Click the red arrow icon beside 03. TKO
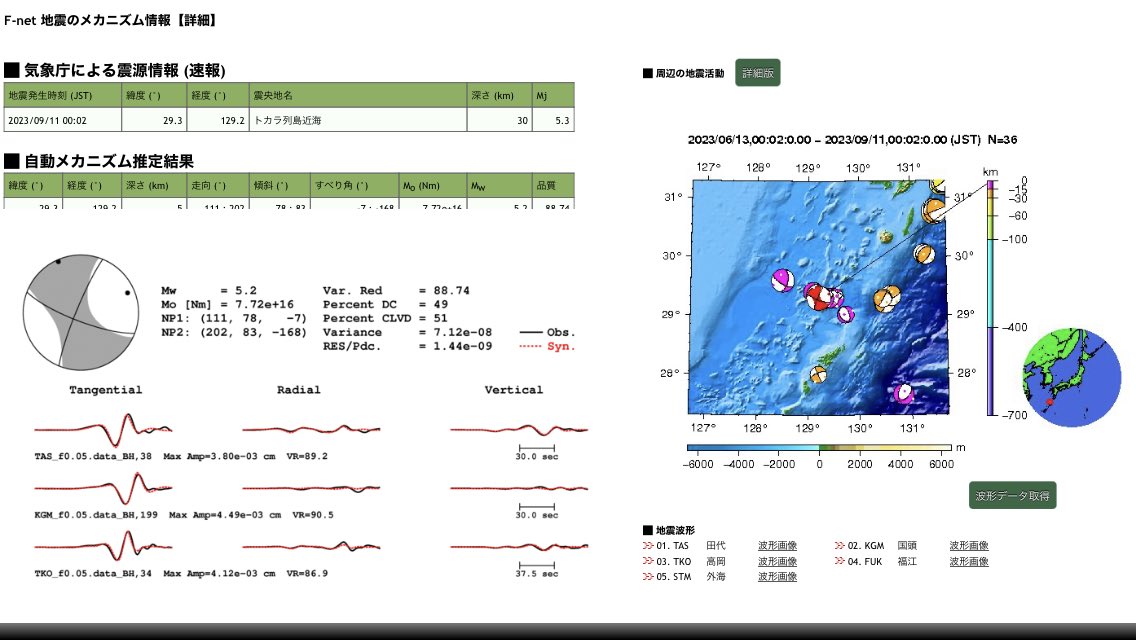 coord(648,561)
